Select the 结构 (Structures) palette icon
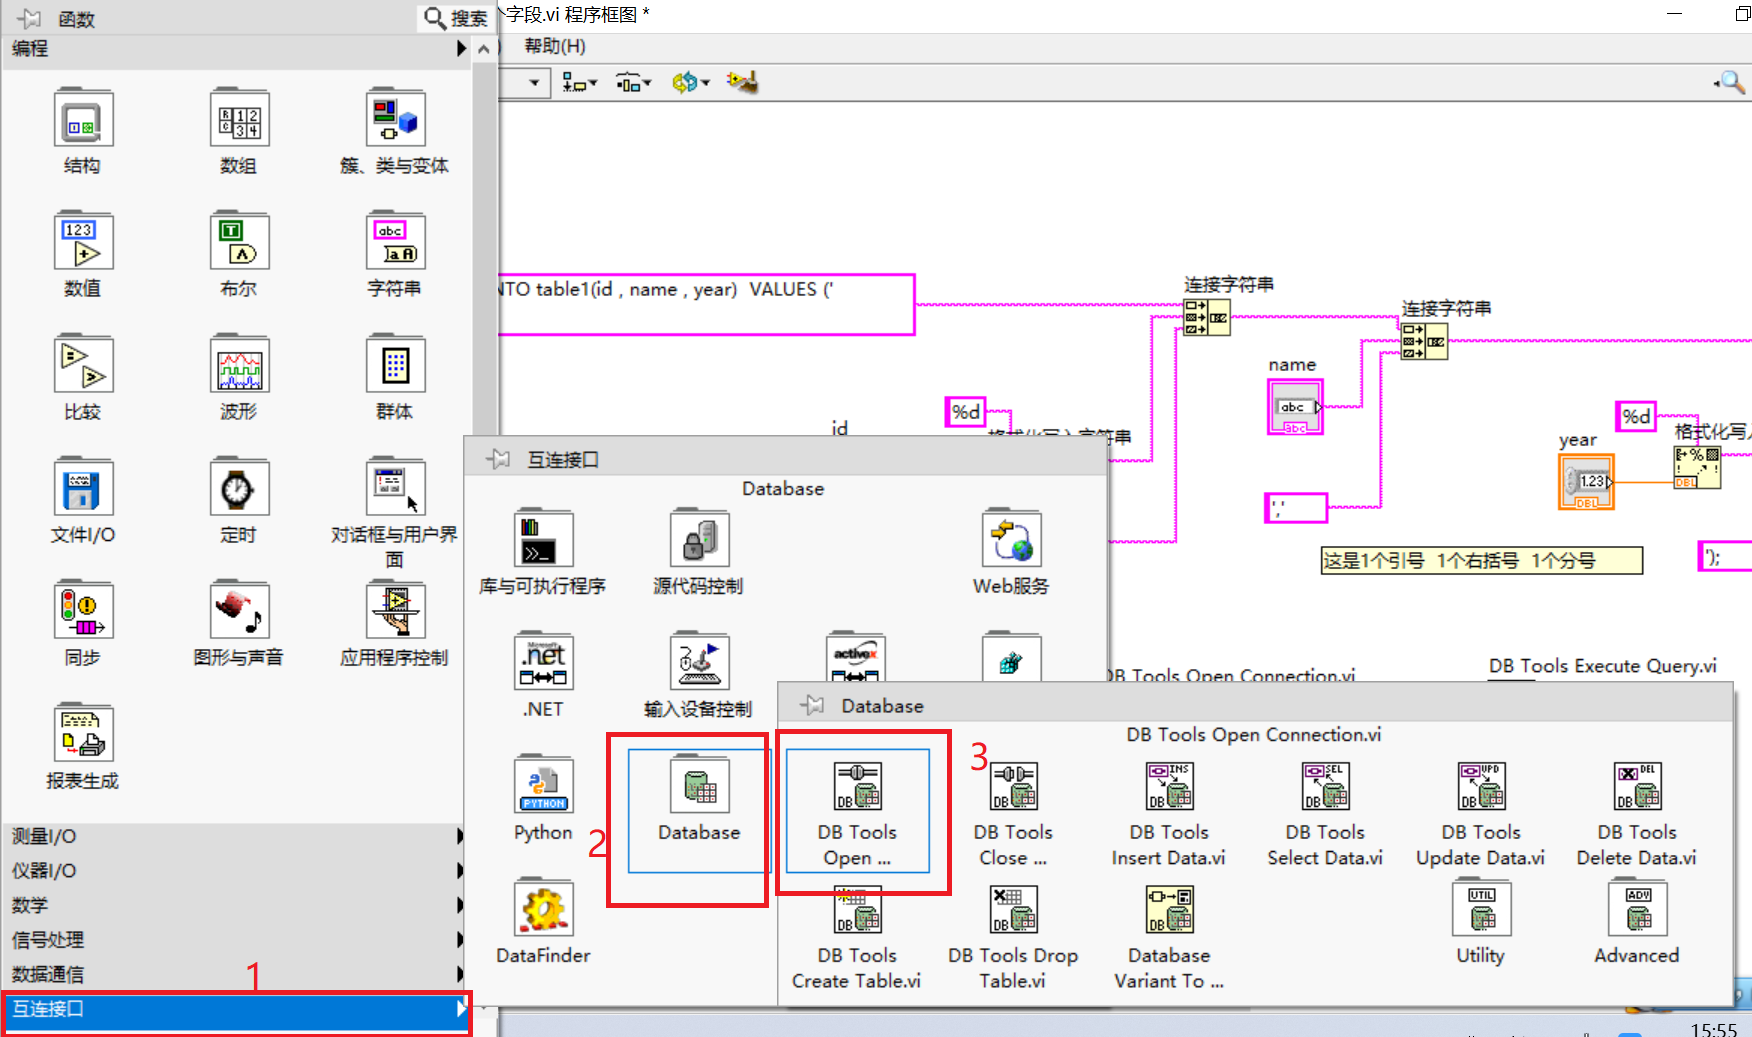The height and width of the screenshot is (1037, 1752). click(82, 118)
